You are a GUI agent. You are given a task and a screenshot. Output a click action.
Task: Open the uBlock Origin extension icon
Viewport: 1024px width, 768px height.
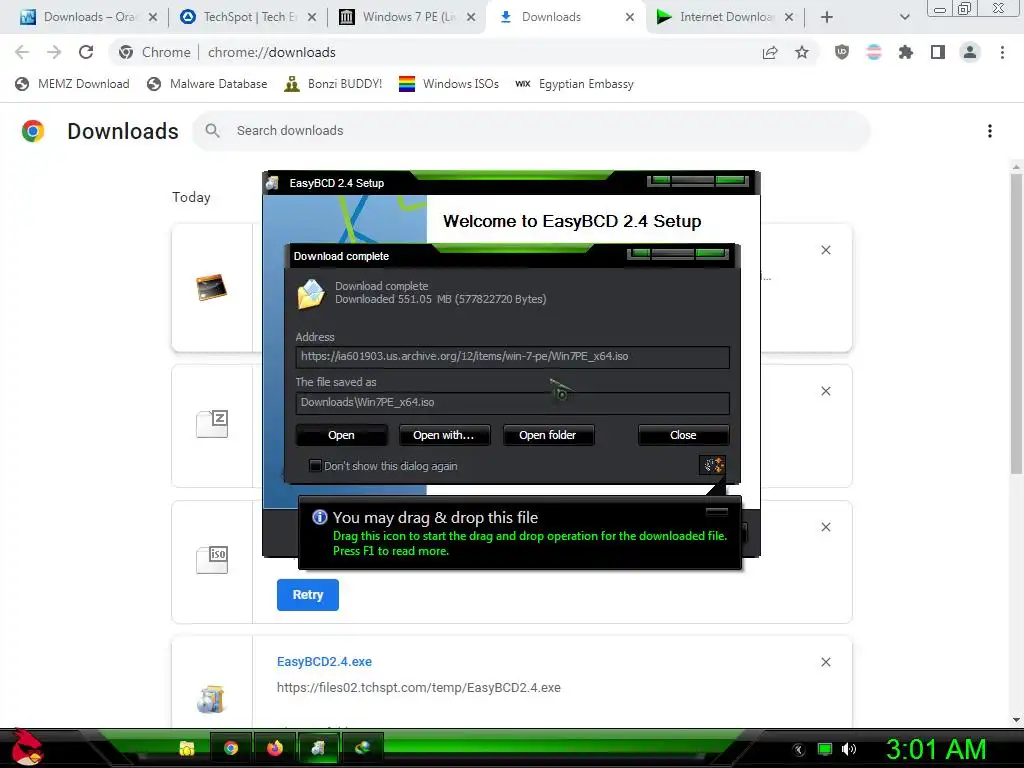pos(842,52)
